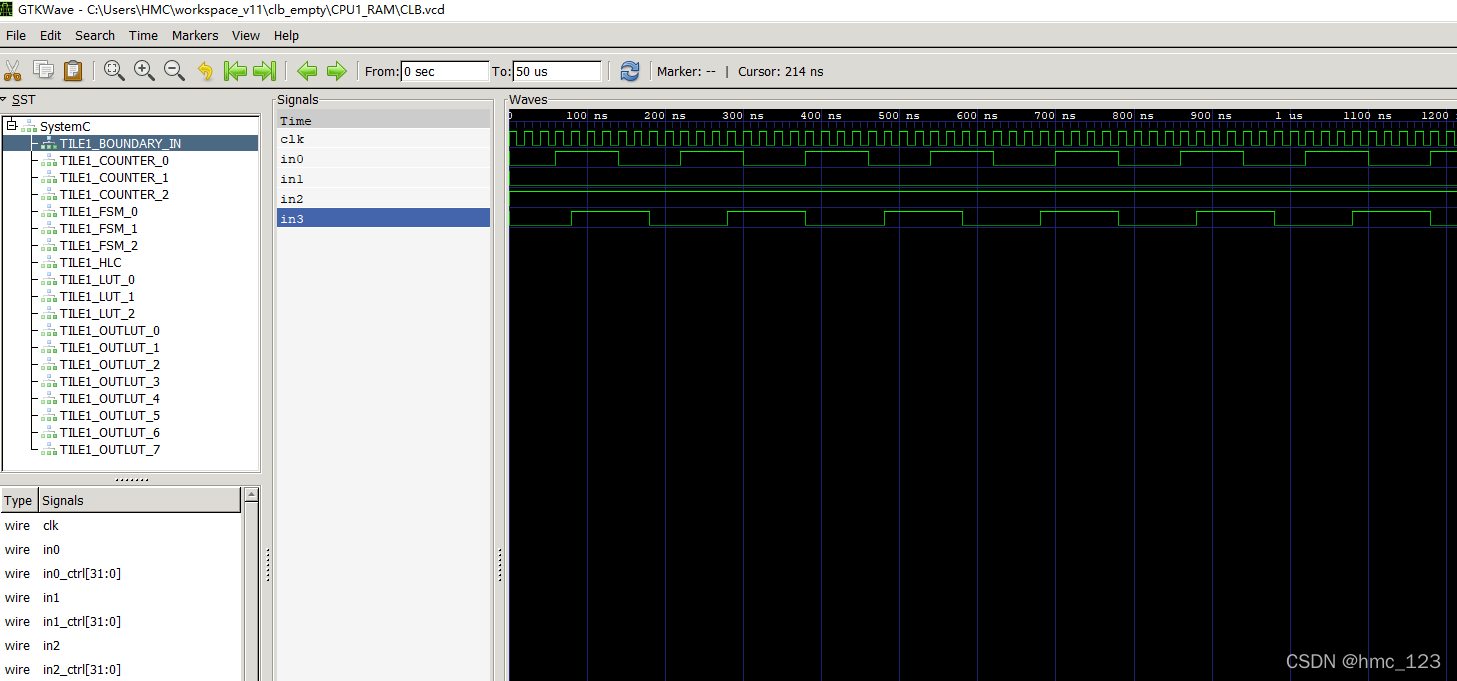This screenshot has width=1457, height=681.
Task: Click the Copy Traces icon
Action: pyautogui.click(x=43, y=70)
